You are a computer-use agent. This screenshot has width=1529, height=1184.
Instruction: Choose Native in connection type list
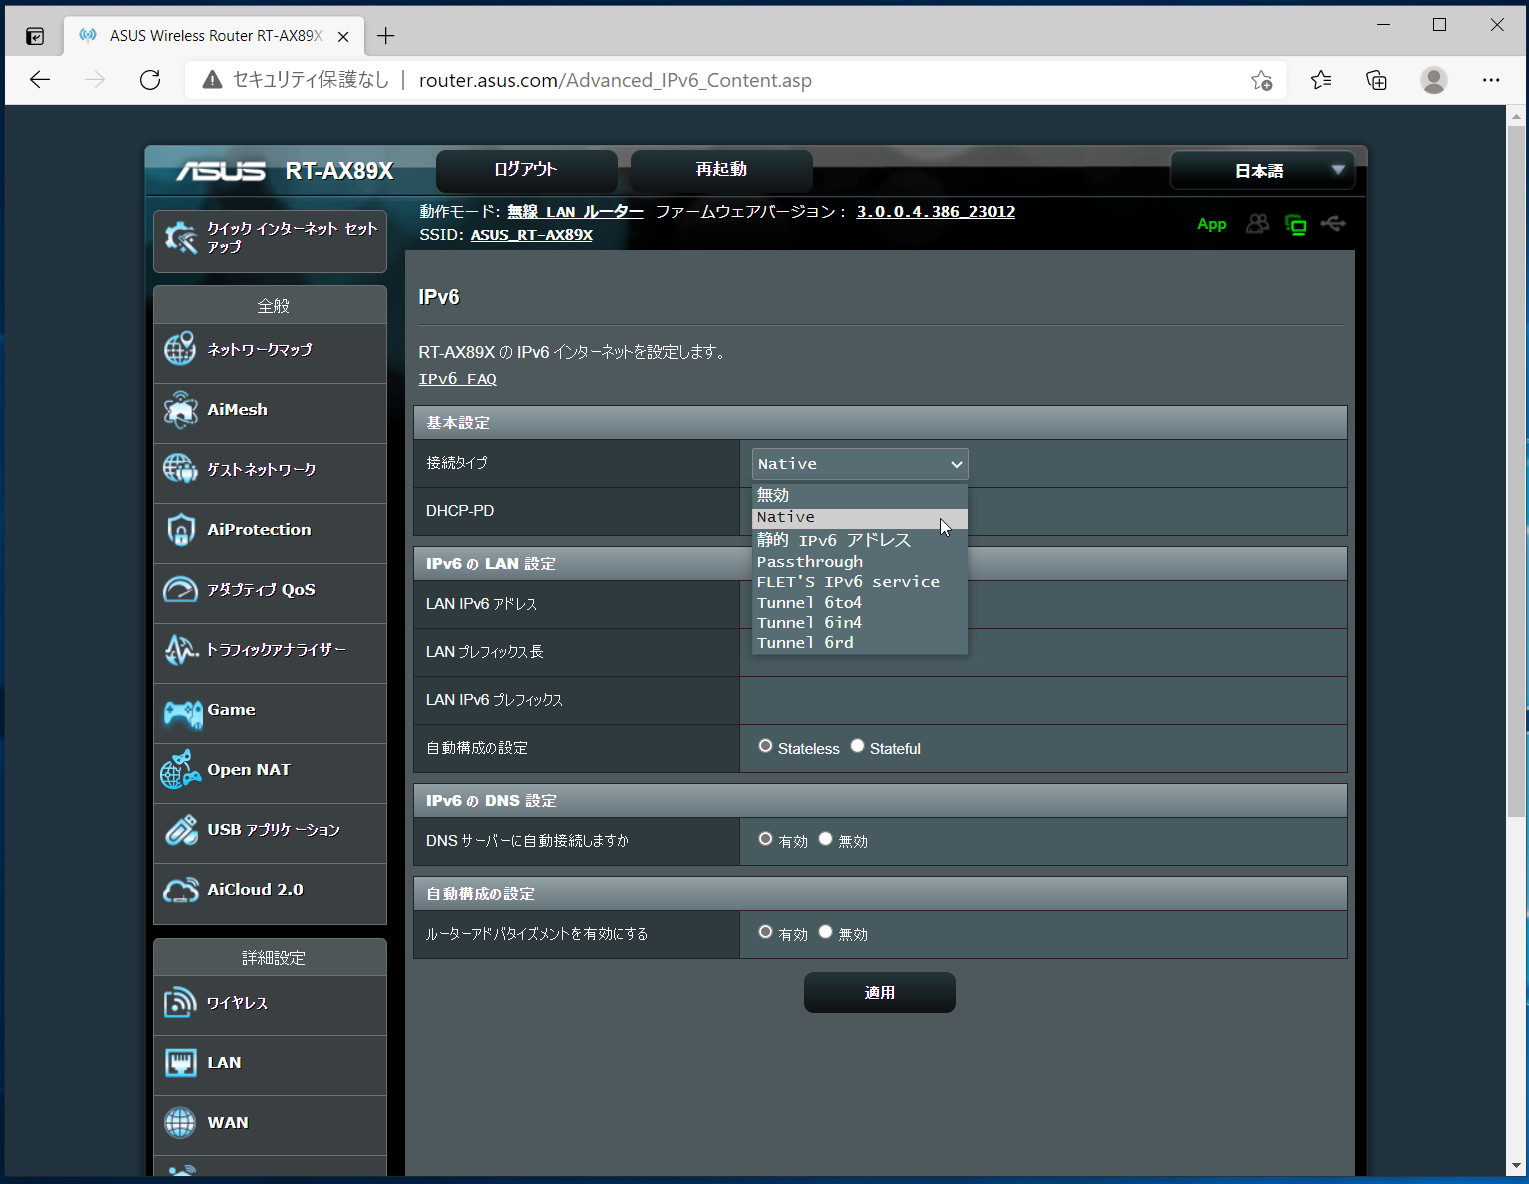point(859,518)
